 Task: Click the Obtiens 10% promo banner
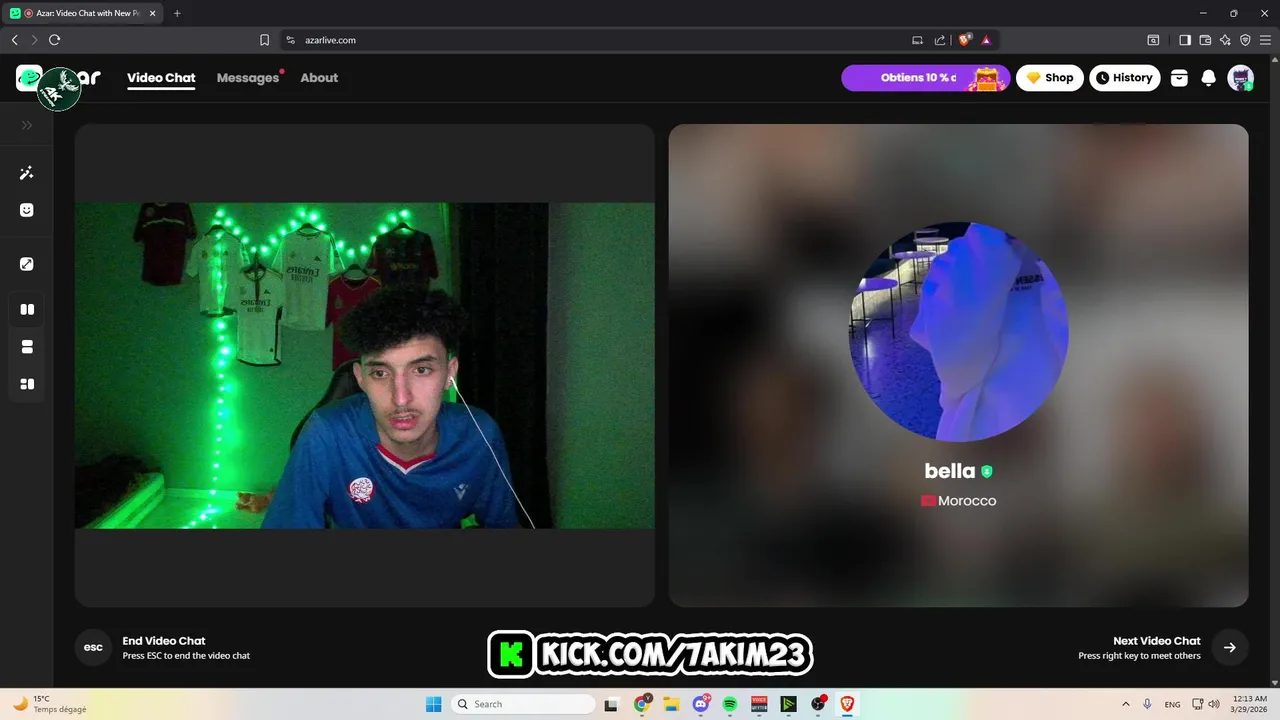pyautogui.click(x=925, y=78)
